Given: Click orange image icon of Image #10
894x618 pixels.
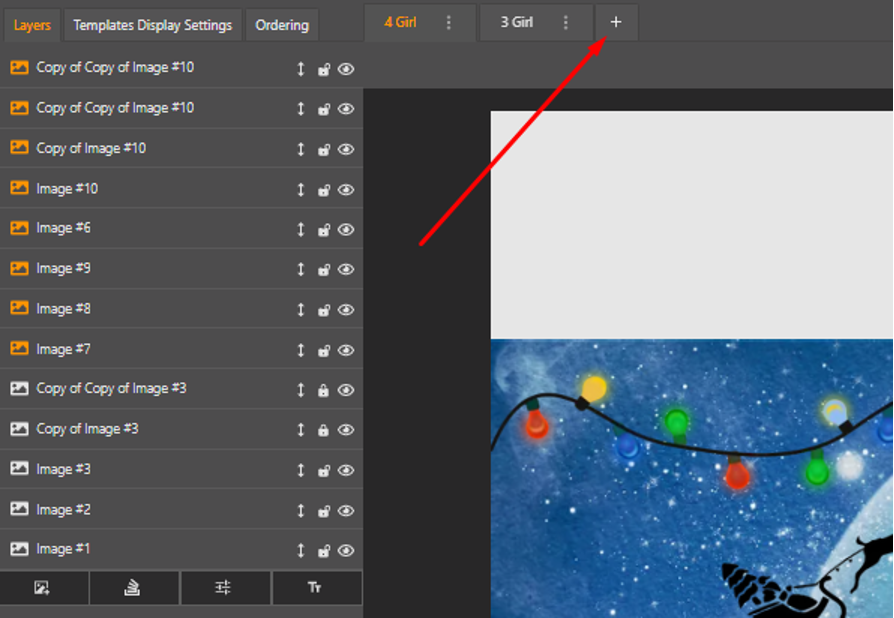Looking at the screenshot, I should 19,188.
